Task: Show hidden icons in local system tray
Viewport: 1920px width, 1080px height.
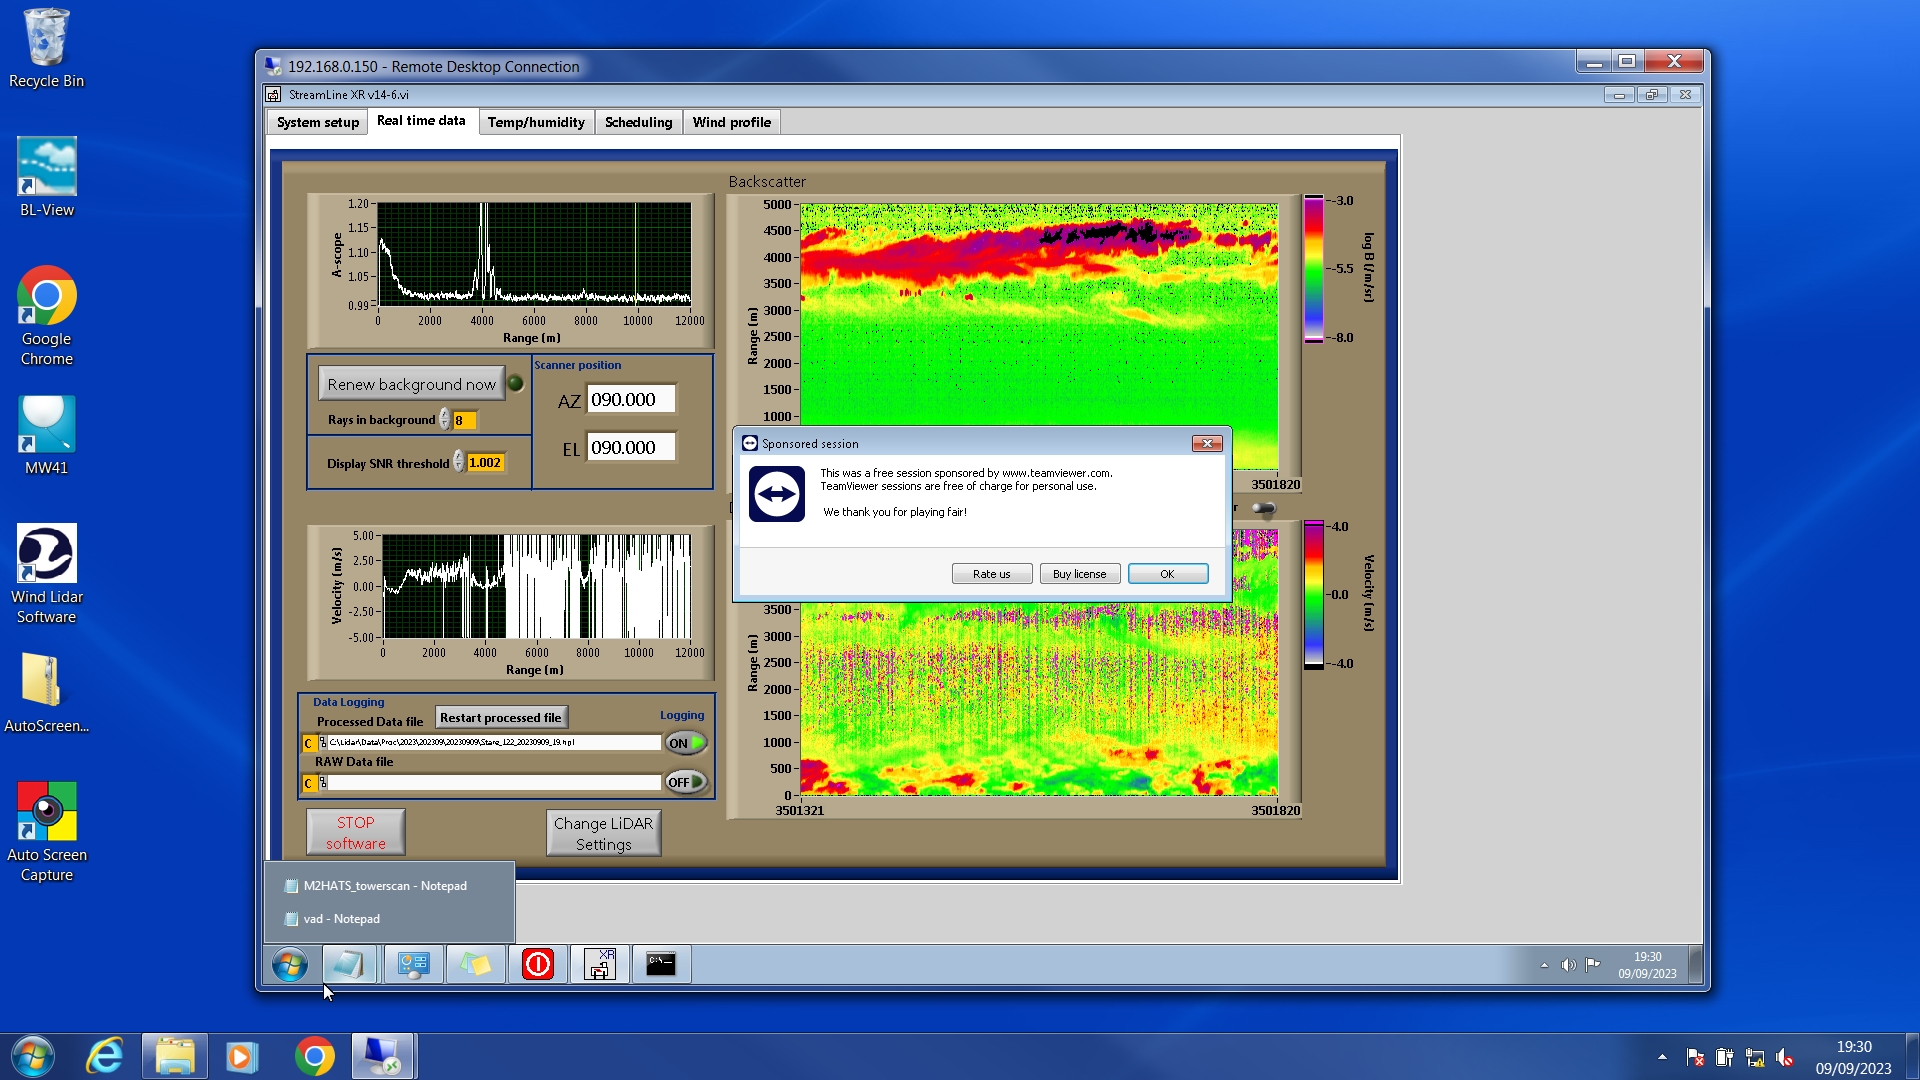Action: (1662, 1057)
